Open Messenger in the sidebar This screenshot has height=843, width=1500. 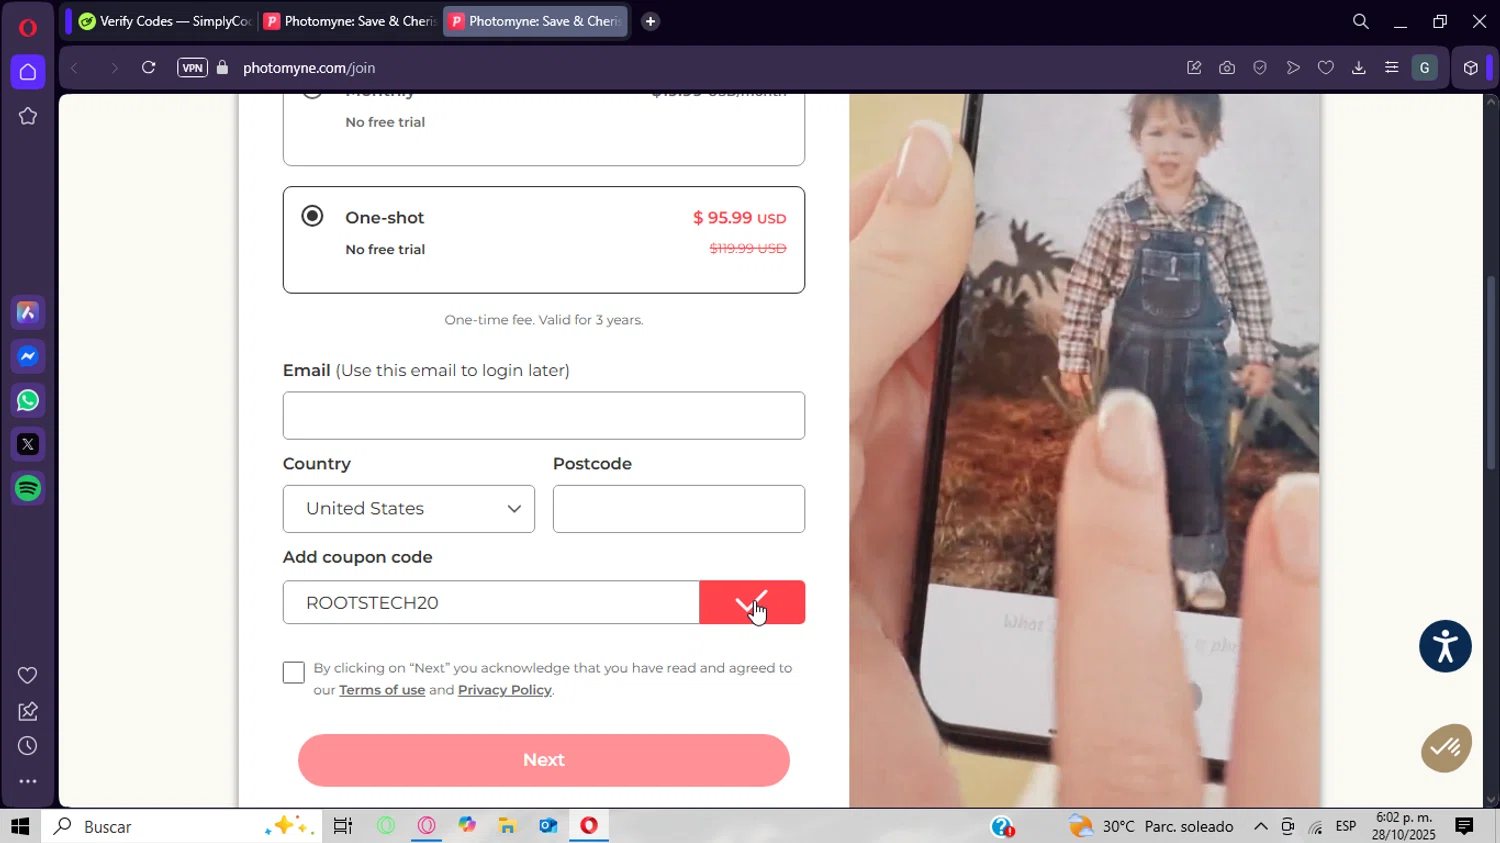point(28,357)
